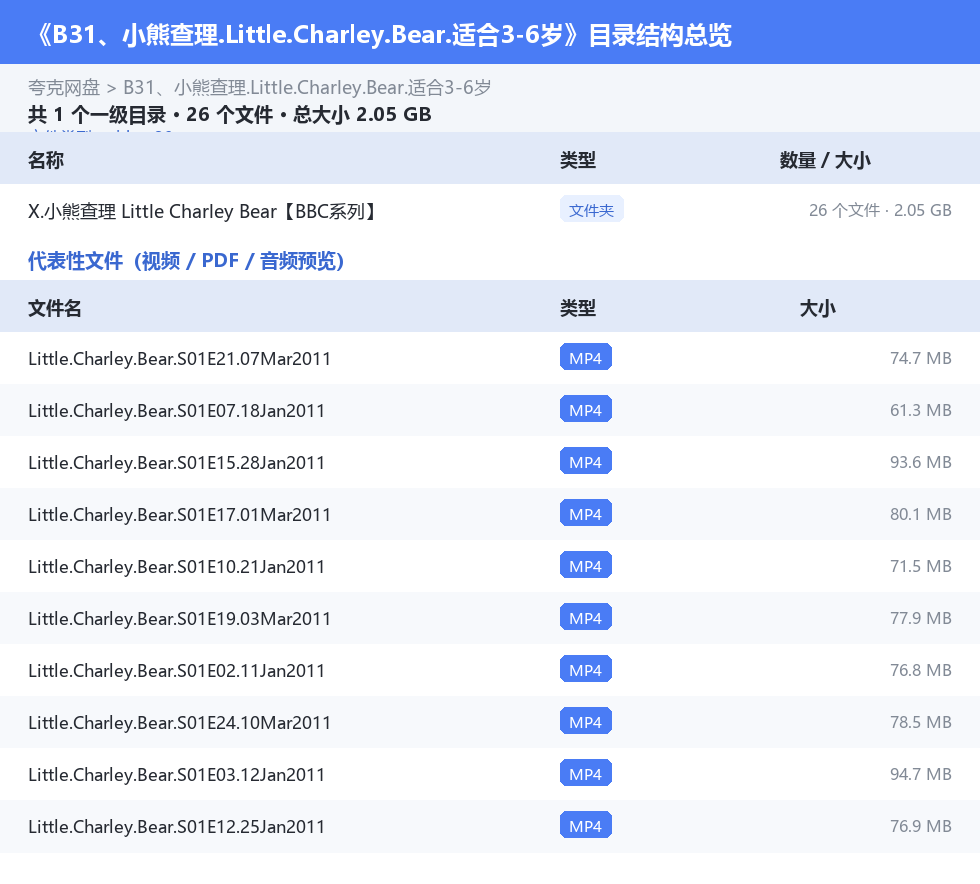The height and width of the screenshot is (884, 980).
Task: Click the MP4 badge on the S01E07 row
Action: [x=586, y=409]
